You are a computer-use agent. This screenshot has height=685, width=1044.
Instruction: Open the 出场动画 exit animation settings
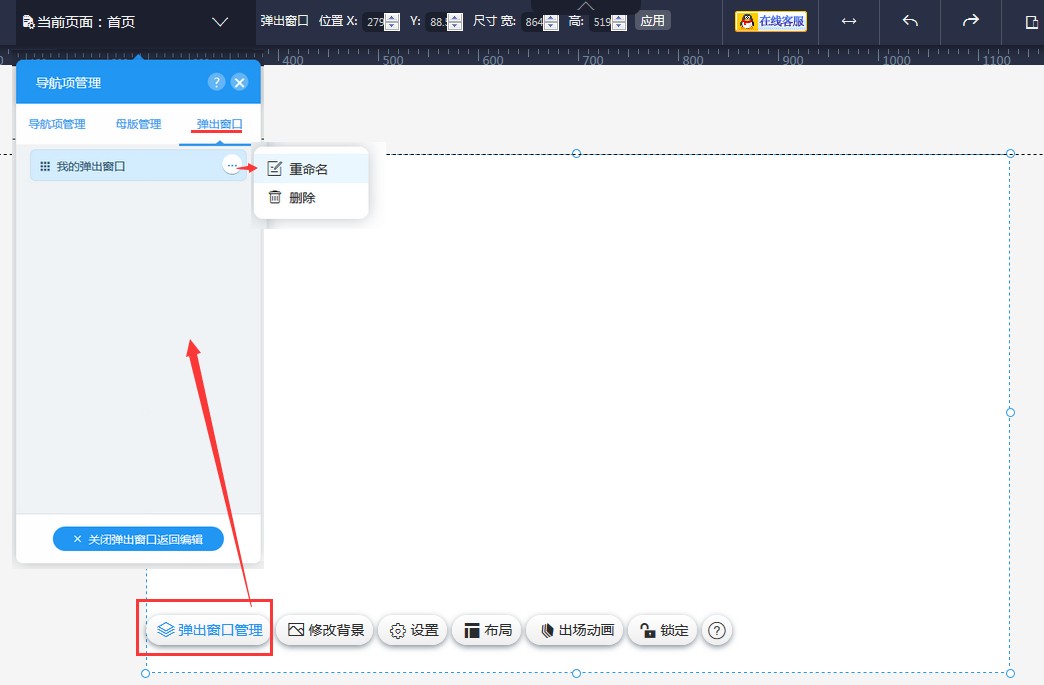(x=575, y=630)
